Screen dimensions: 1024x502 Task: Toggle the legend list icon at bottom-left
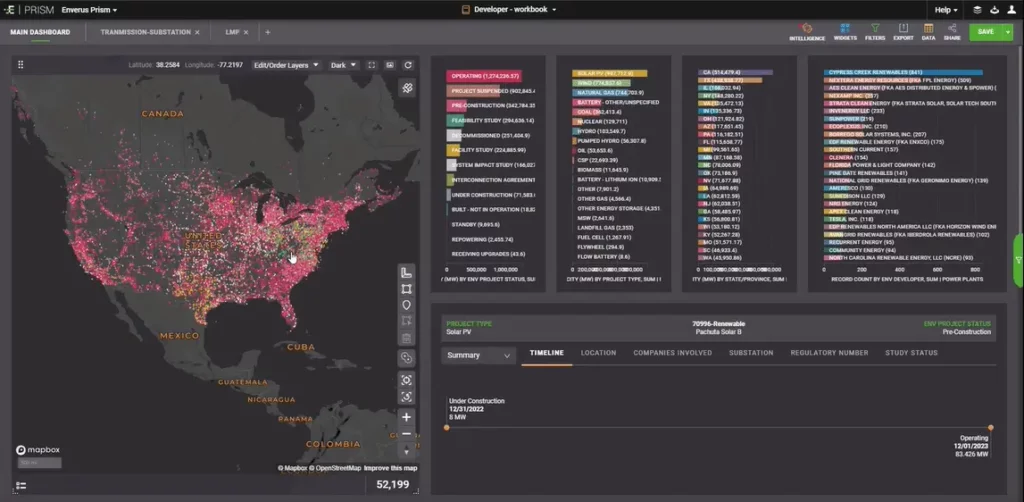click(21, 486)
